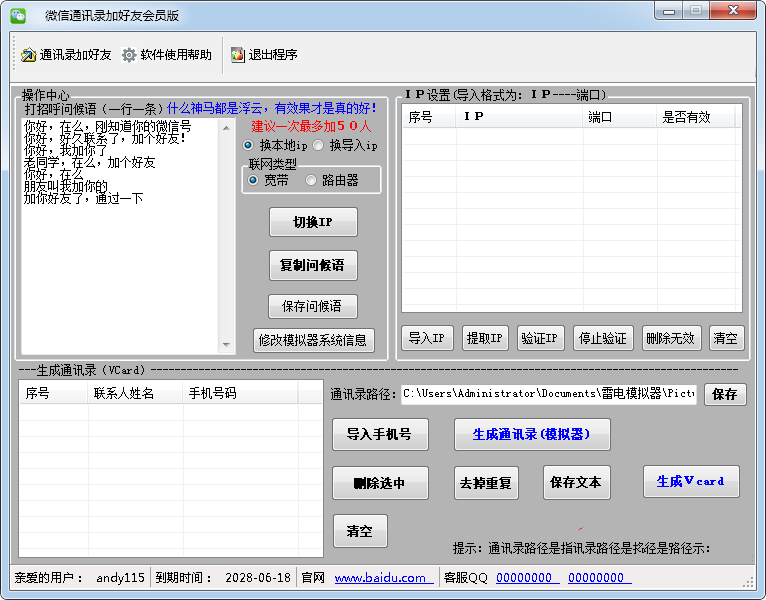Clear the contacts list with 清空
Viewport: 766px width, 600px height.
360,531
